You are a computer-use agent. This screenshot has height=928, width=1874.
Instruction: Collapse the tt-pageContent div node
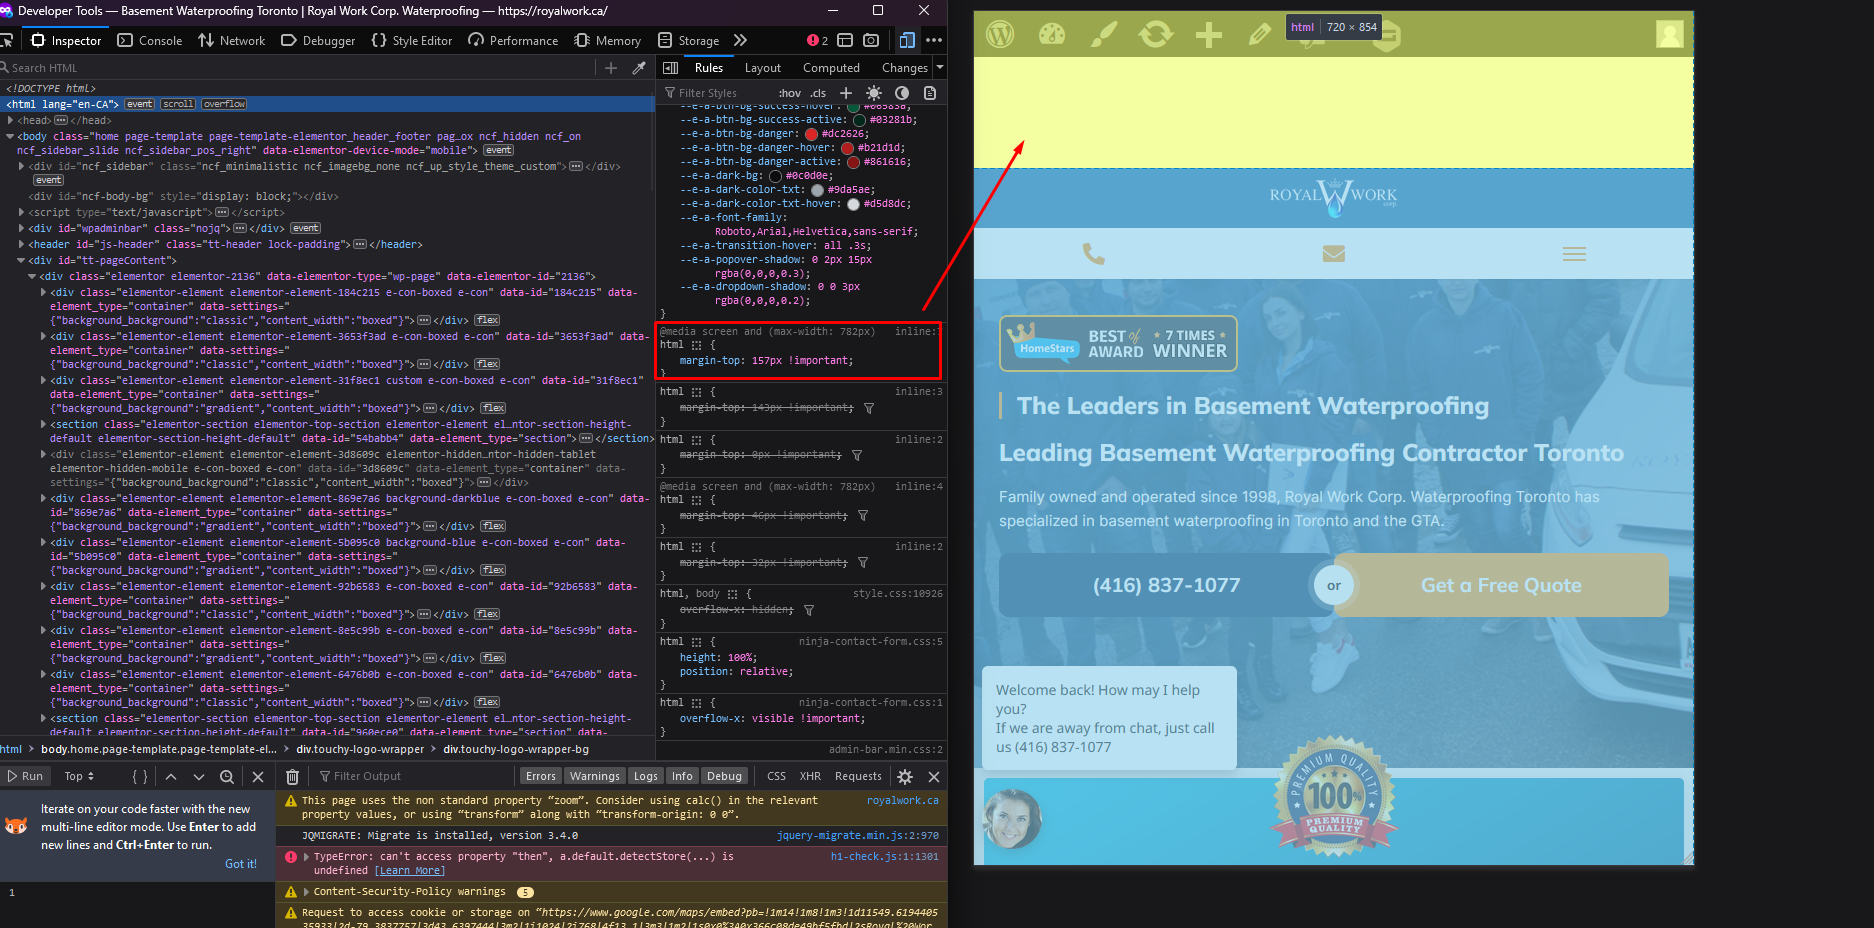22,260
